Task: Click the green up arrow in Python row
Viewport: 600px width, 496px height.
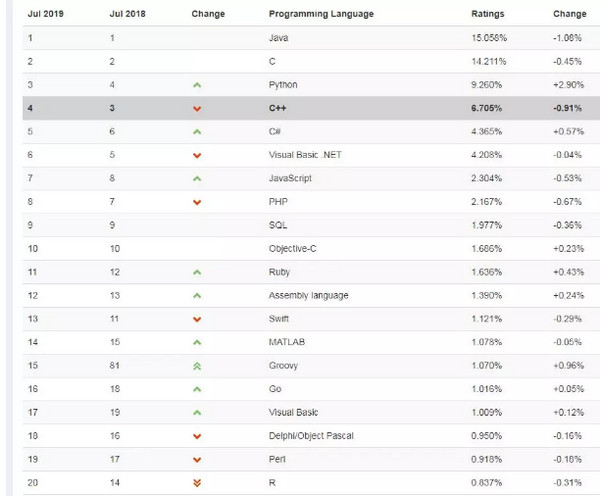Action: (197, 85)
